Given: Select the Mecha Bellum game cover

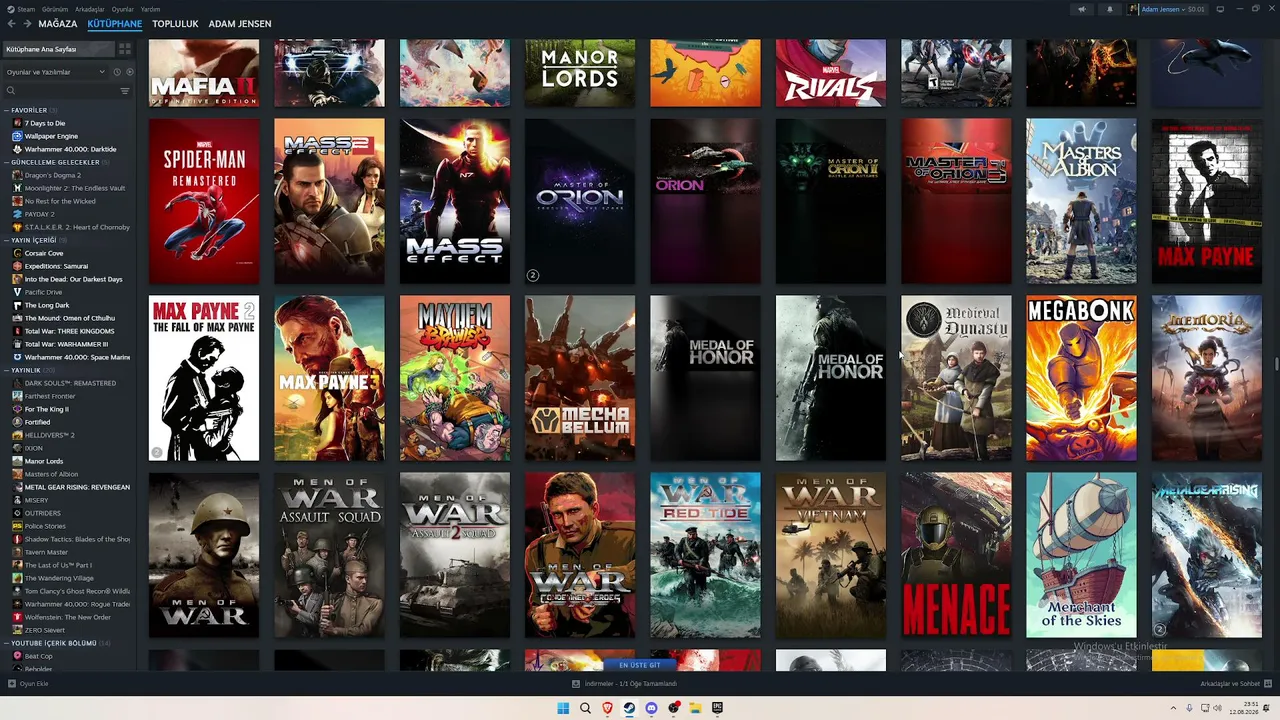Looking at the screenshot, I should click(x=580, y=378).
